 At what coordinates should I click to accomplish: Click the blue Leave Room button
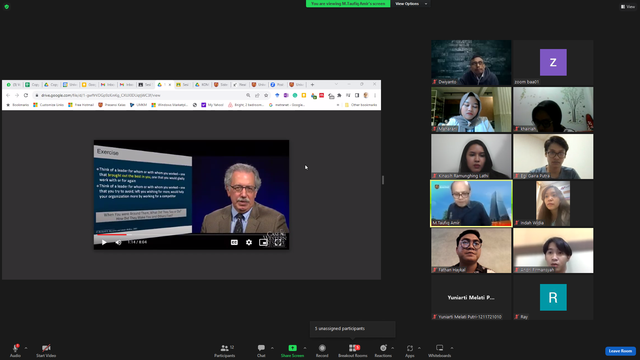coord(620,351)
